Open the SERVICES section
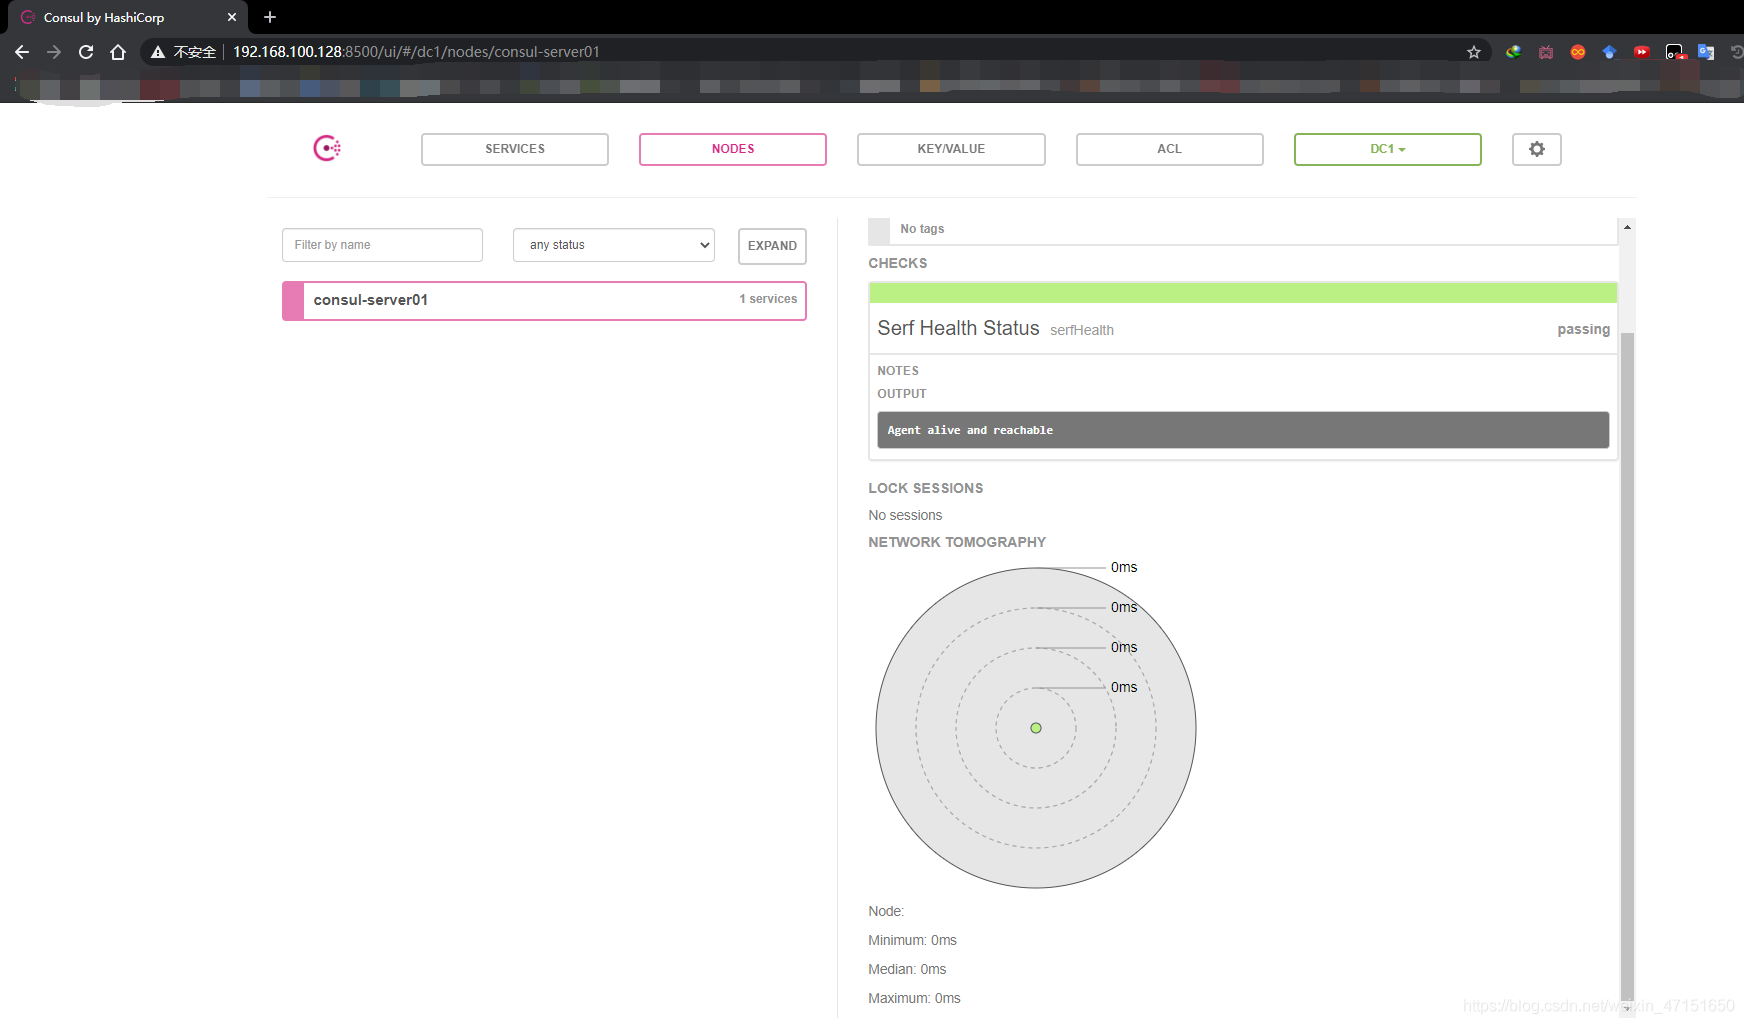 coord(515,149)
